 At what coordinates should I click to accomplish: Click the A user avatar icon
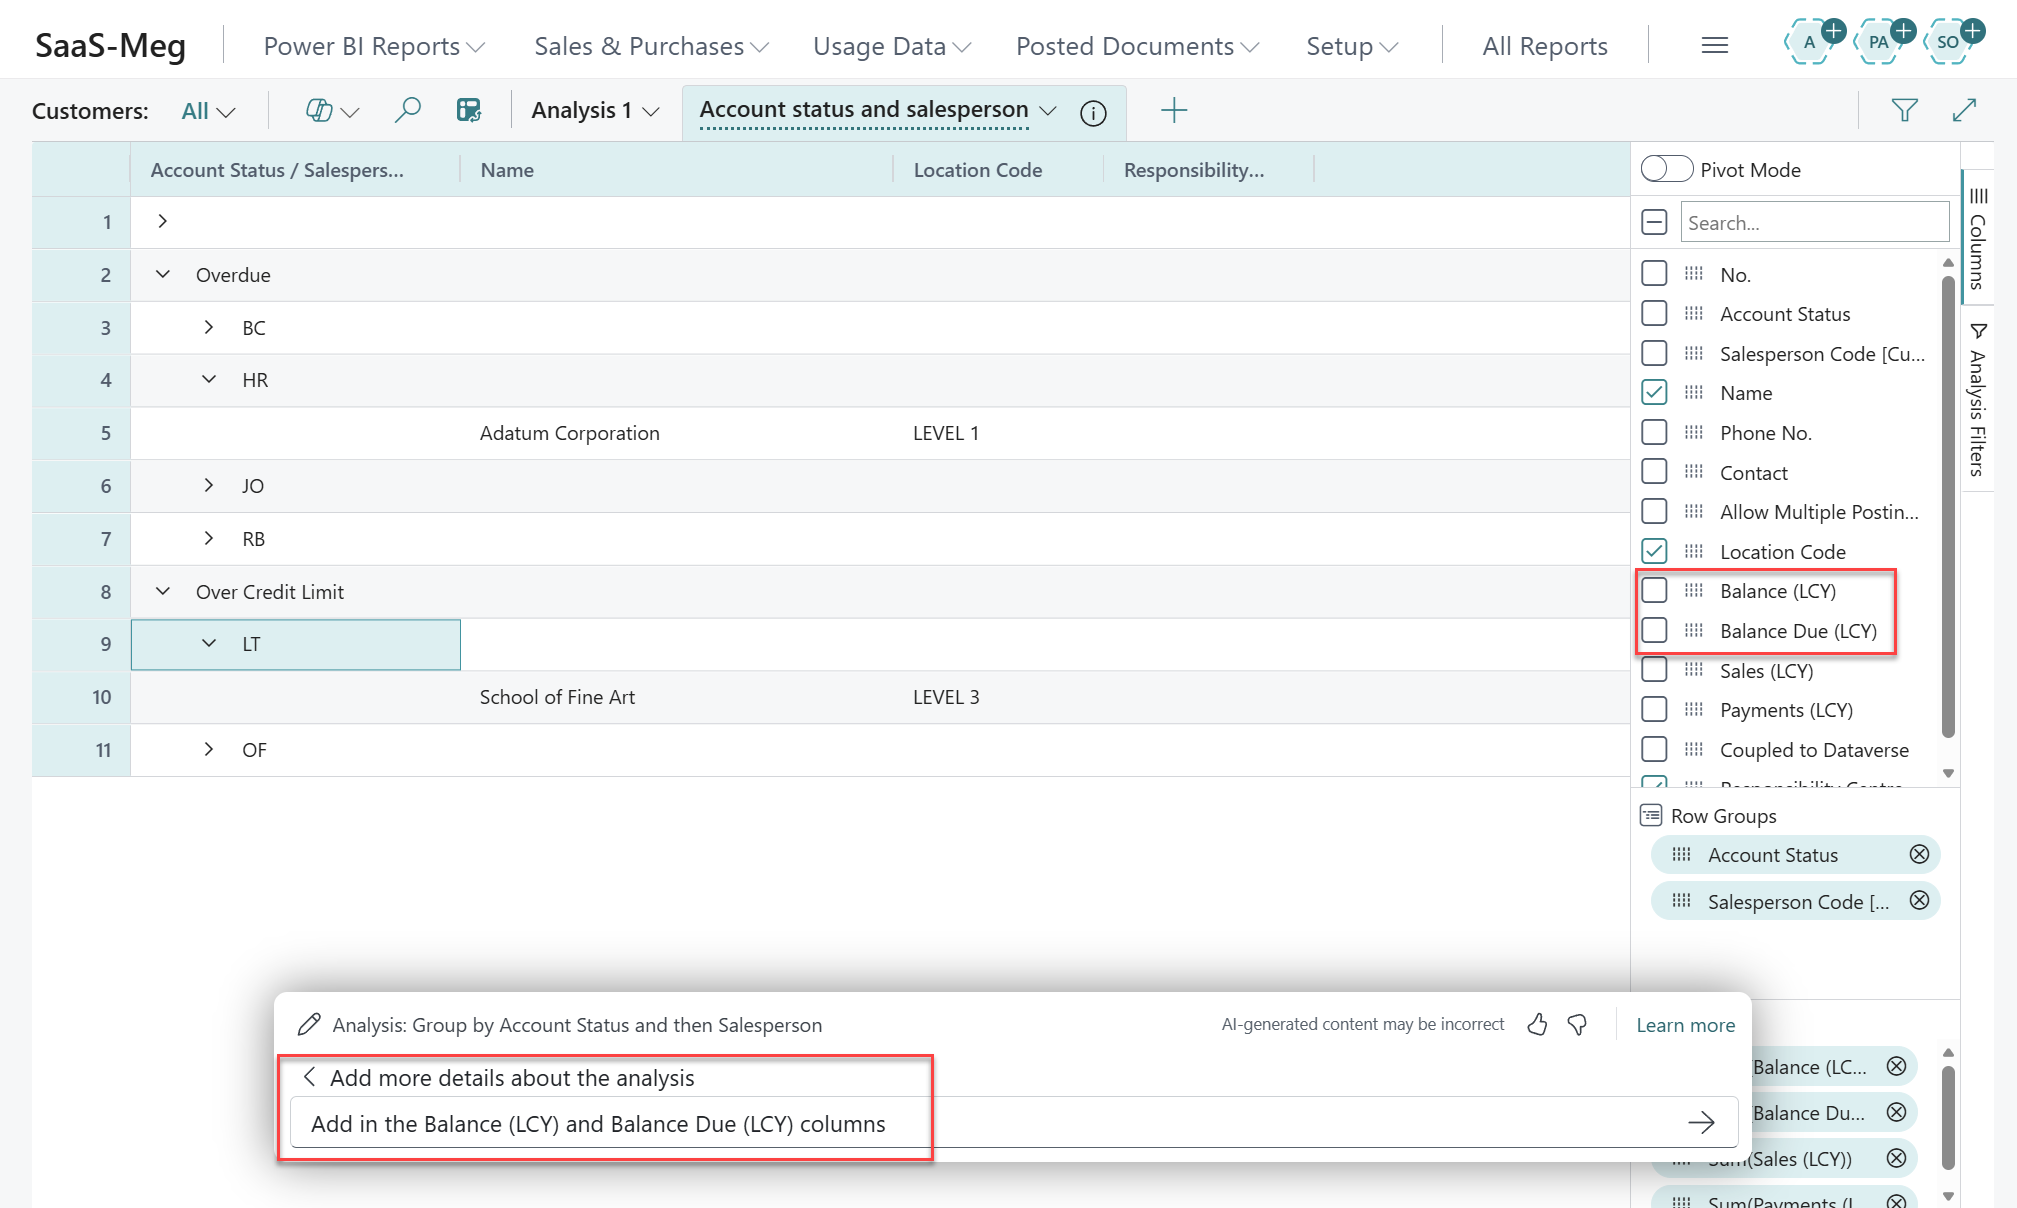pos(1809,42)
